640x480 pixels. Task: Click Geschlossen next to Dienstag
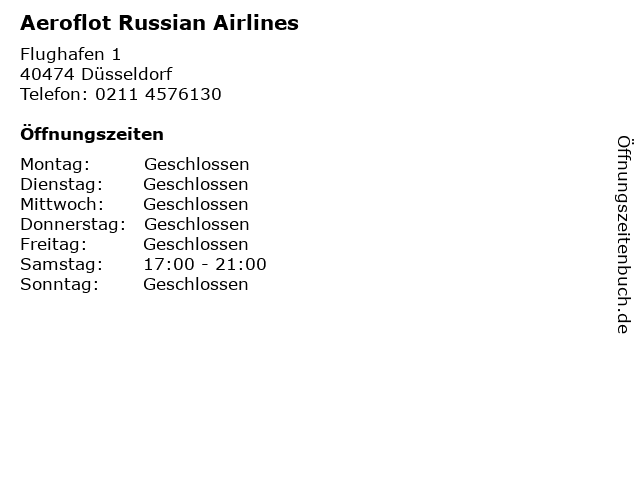click(x=196, y=184)
